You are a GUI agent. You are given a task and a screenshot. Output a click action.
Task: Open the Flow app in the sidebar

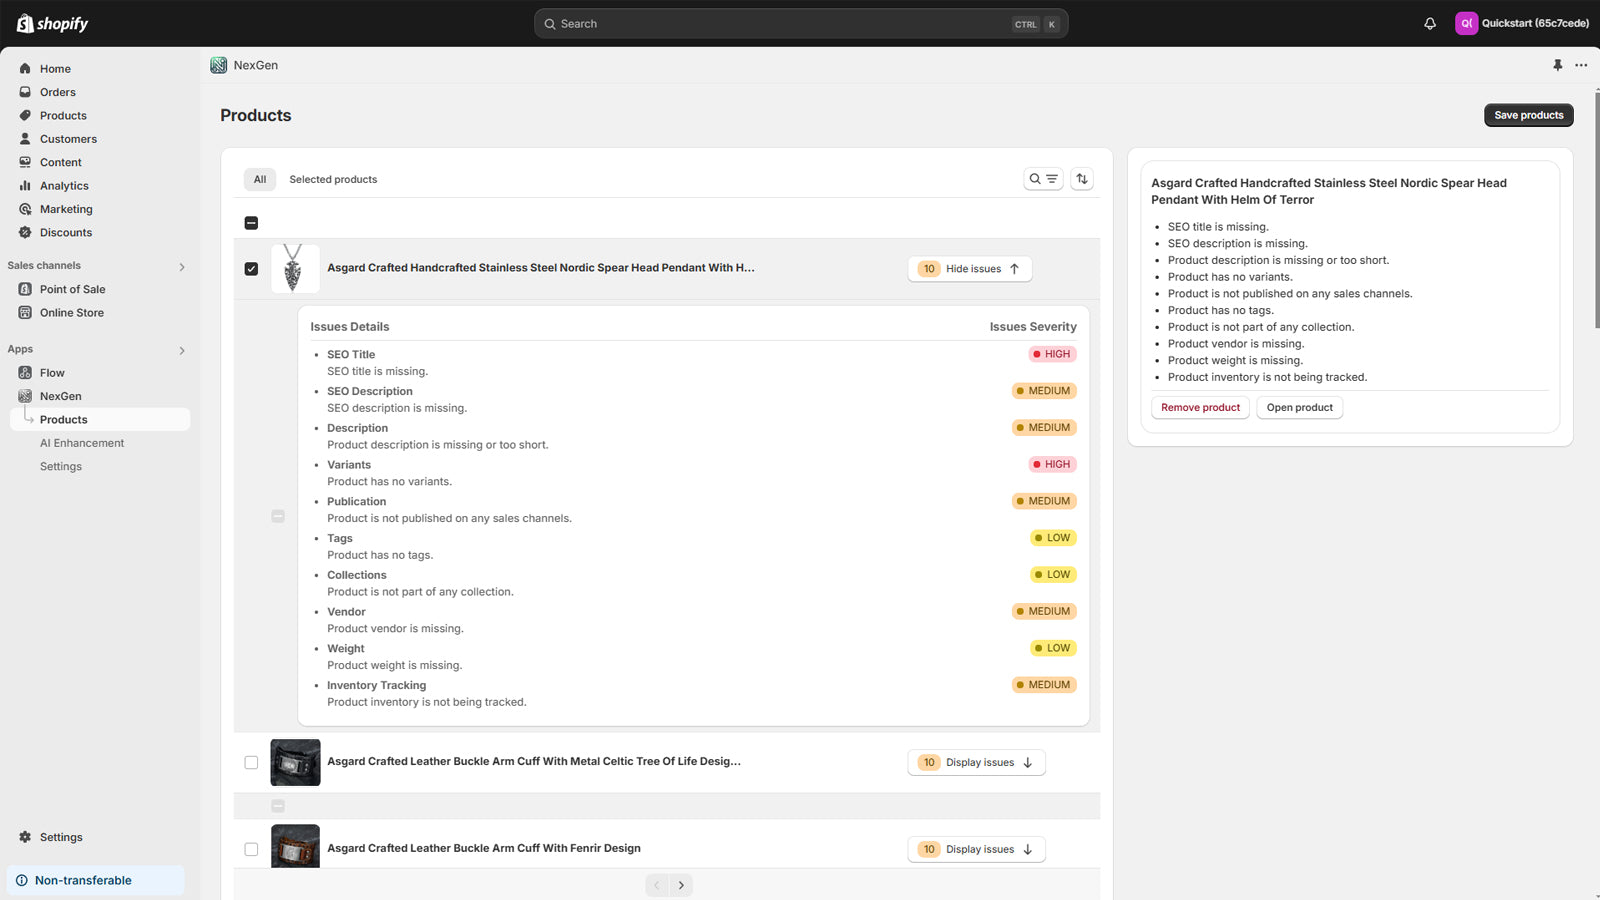50,372
